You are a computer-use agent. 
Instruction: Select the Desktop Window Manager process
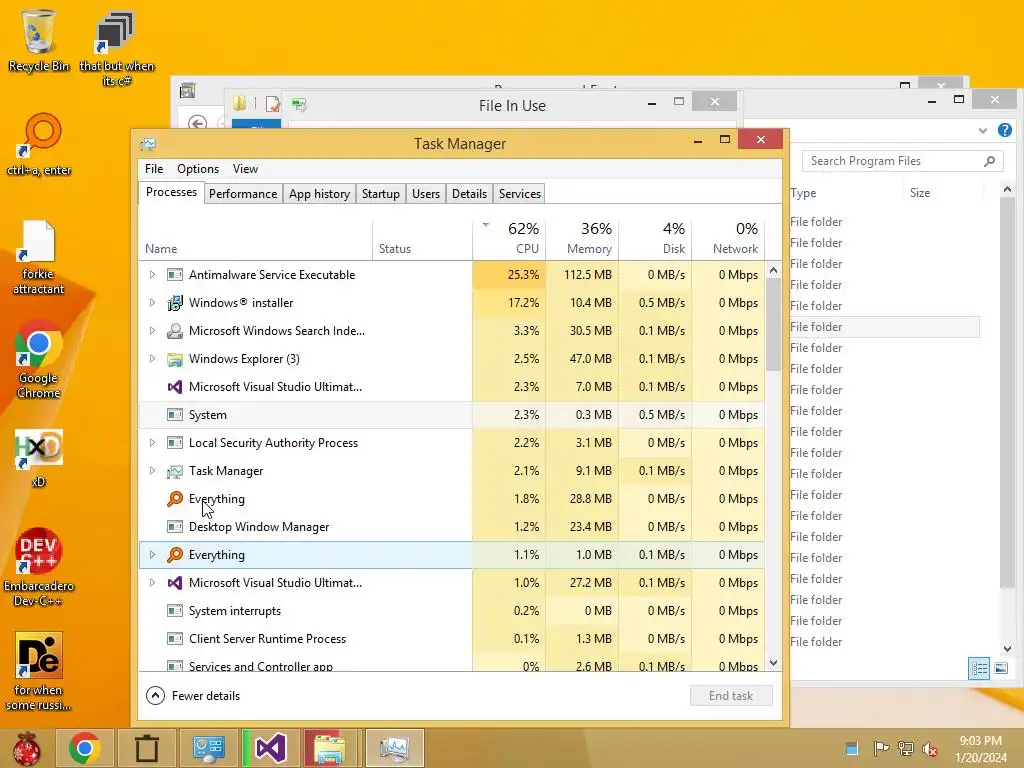click(451, 526)
